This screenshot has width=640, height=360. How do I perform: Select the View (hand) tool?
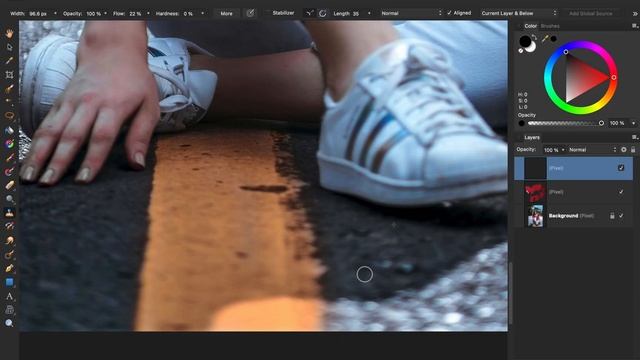click(x=9, y=34)
